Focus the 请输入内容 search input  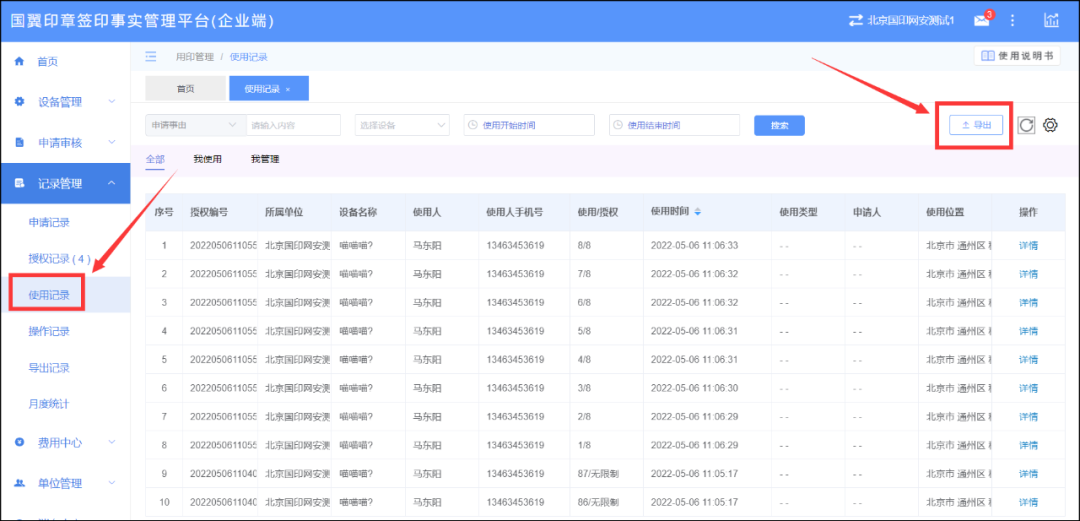293,125
